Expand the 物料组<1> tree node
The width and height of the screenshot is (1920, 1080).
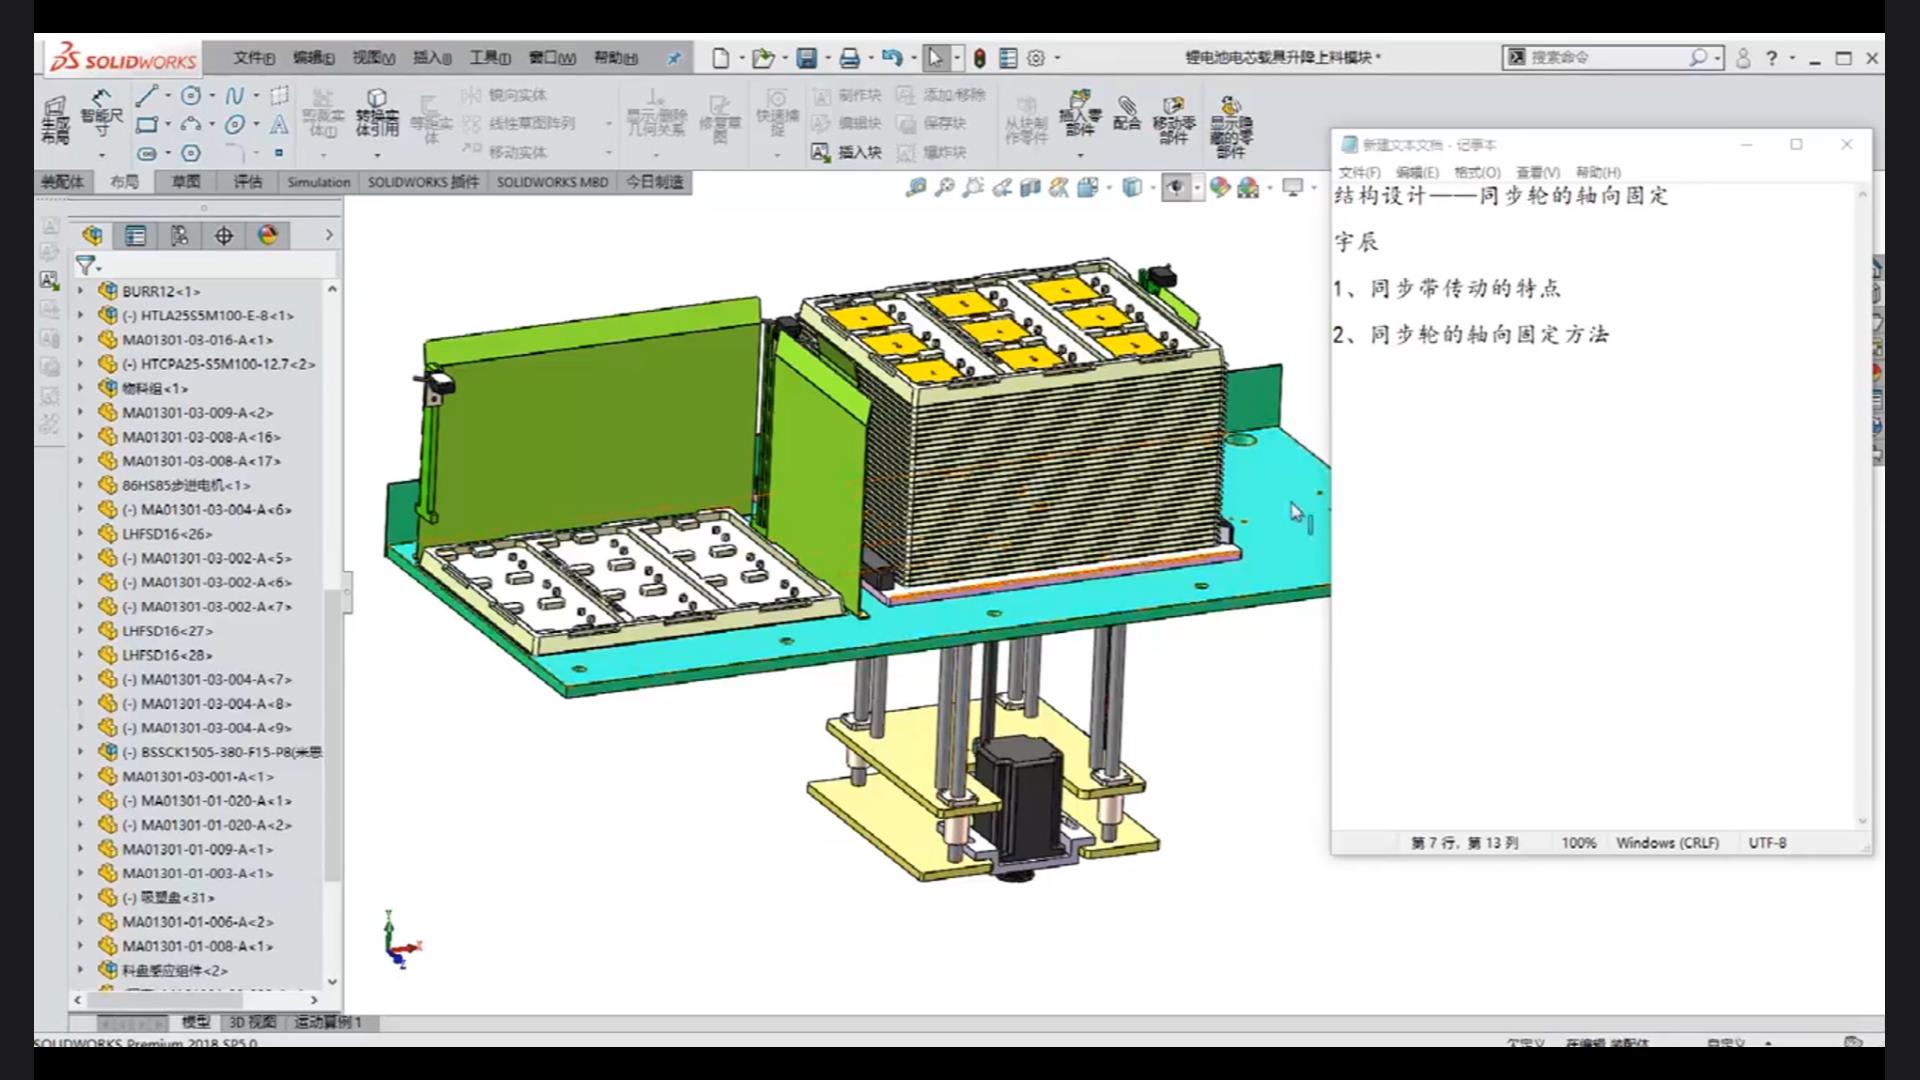point(81,388)
